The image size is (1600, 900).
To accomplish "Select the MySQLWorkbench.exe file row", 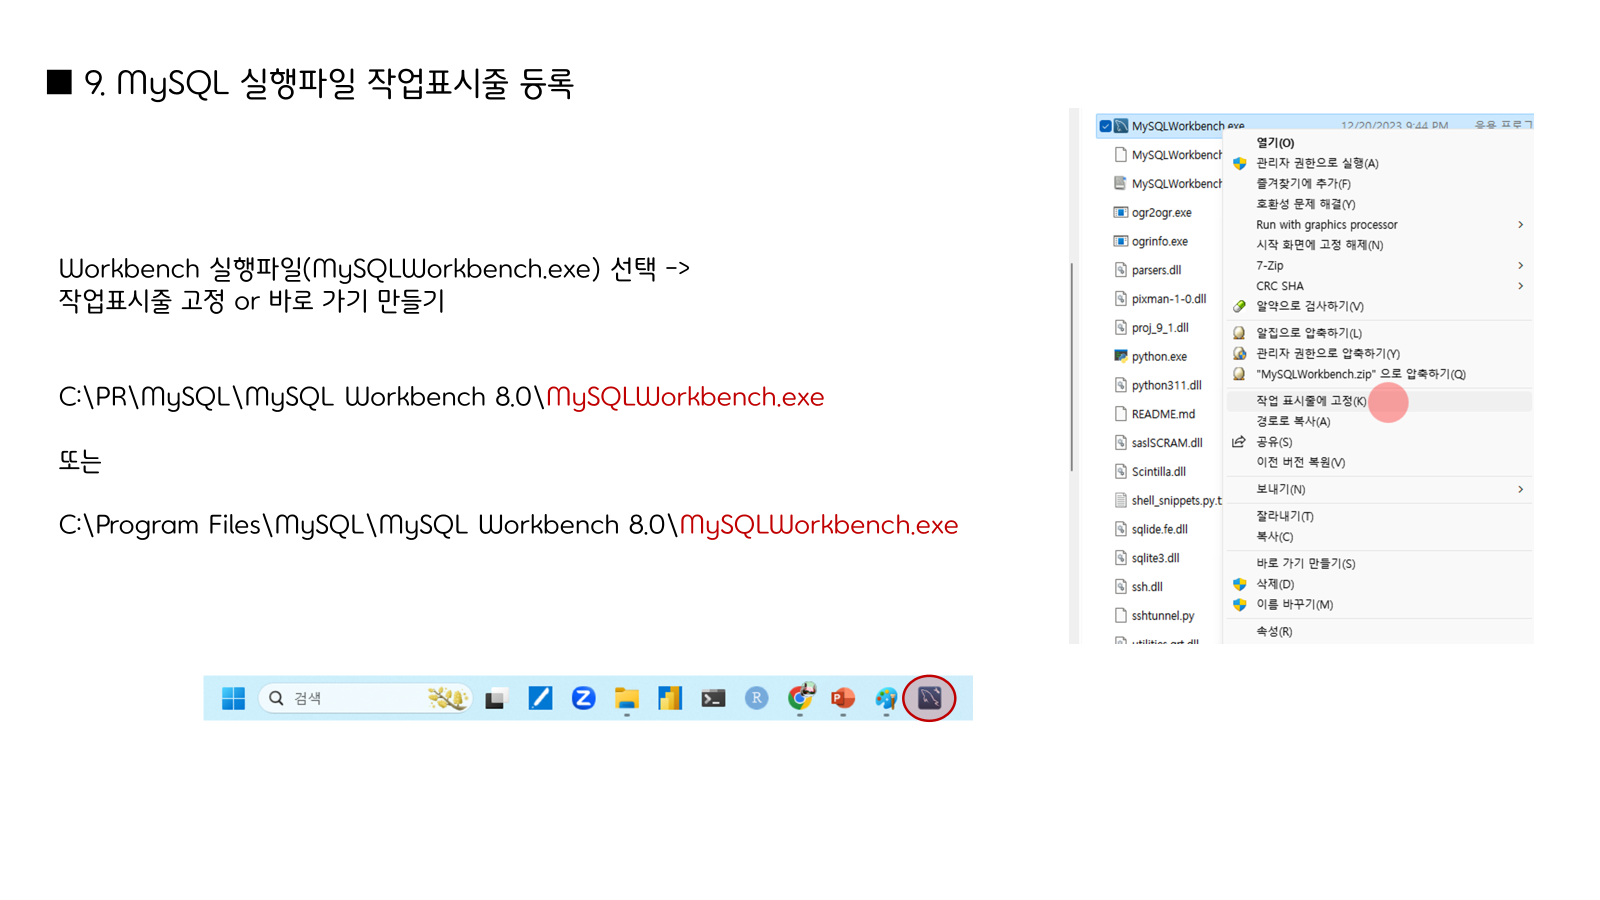I will [1315, 126].
